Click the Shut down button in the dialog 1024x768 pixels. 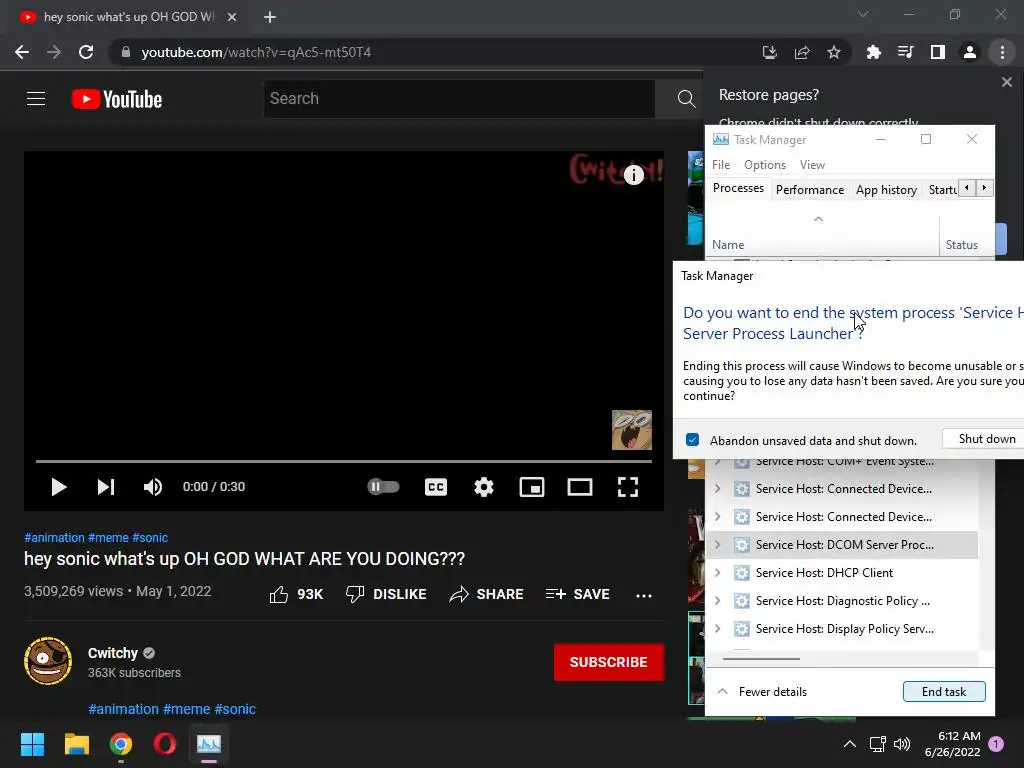pos(984,439)
